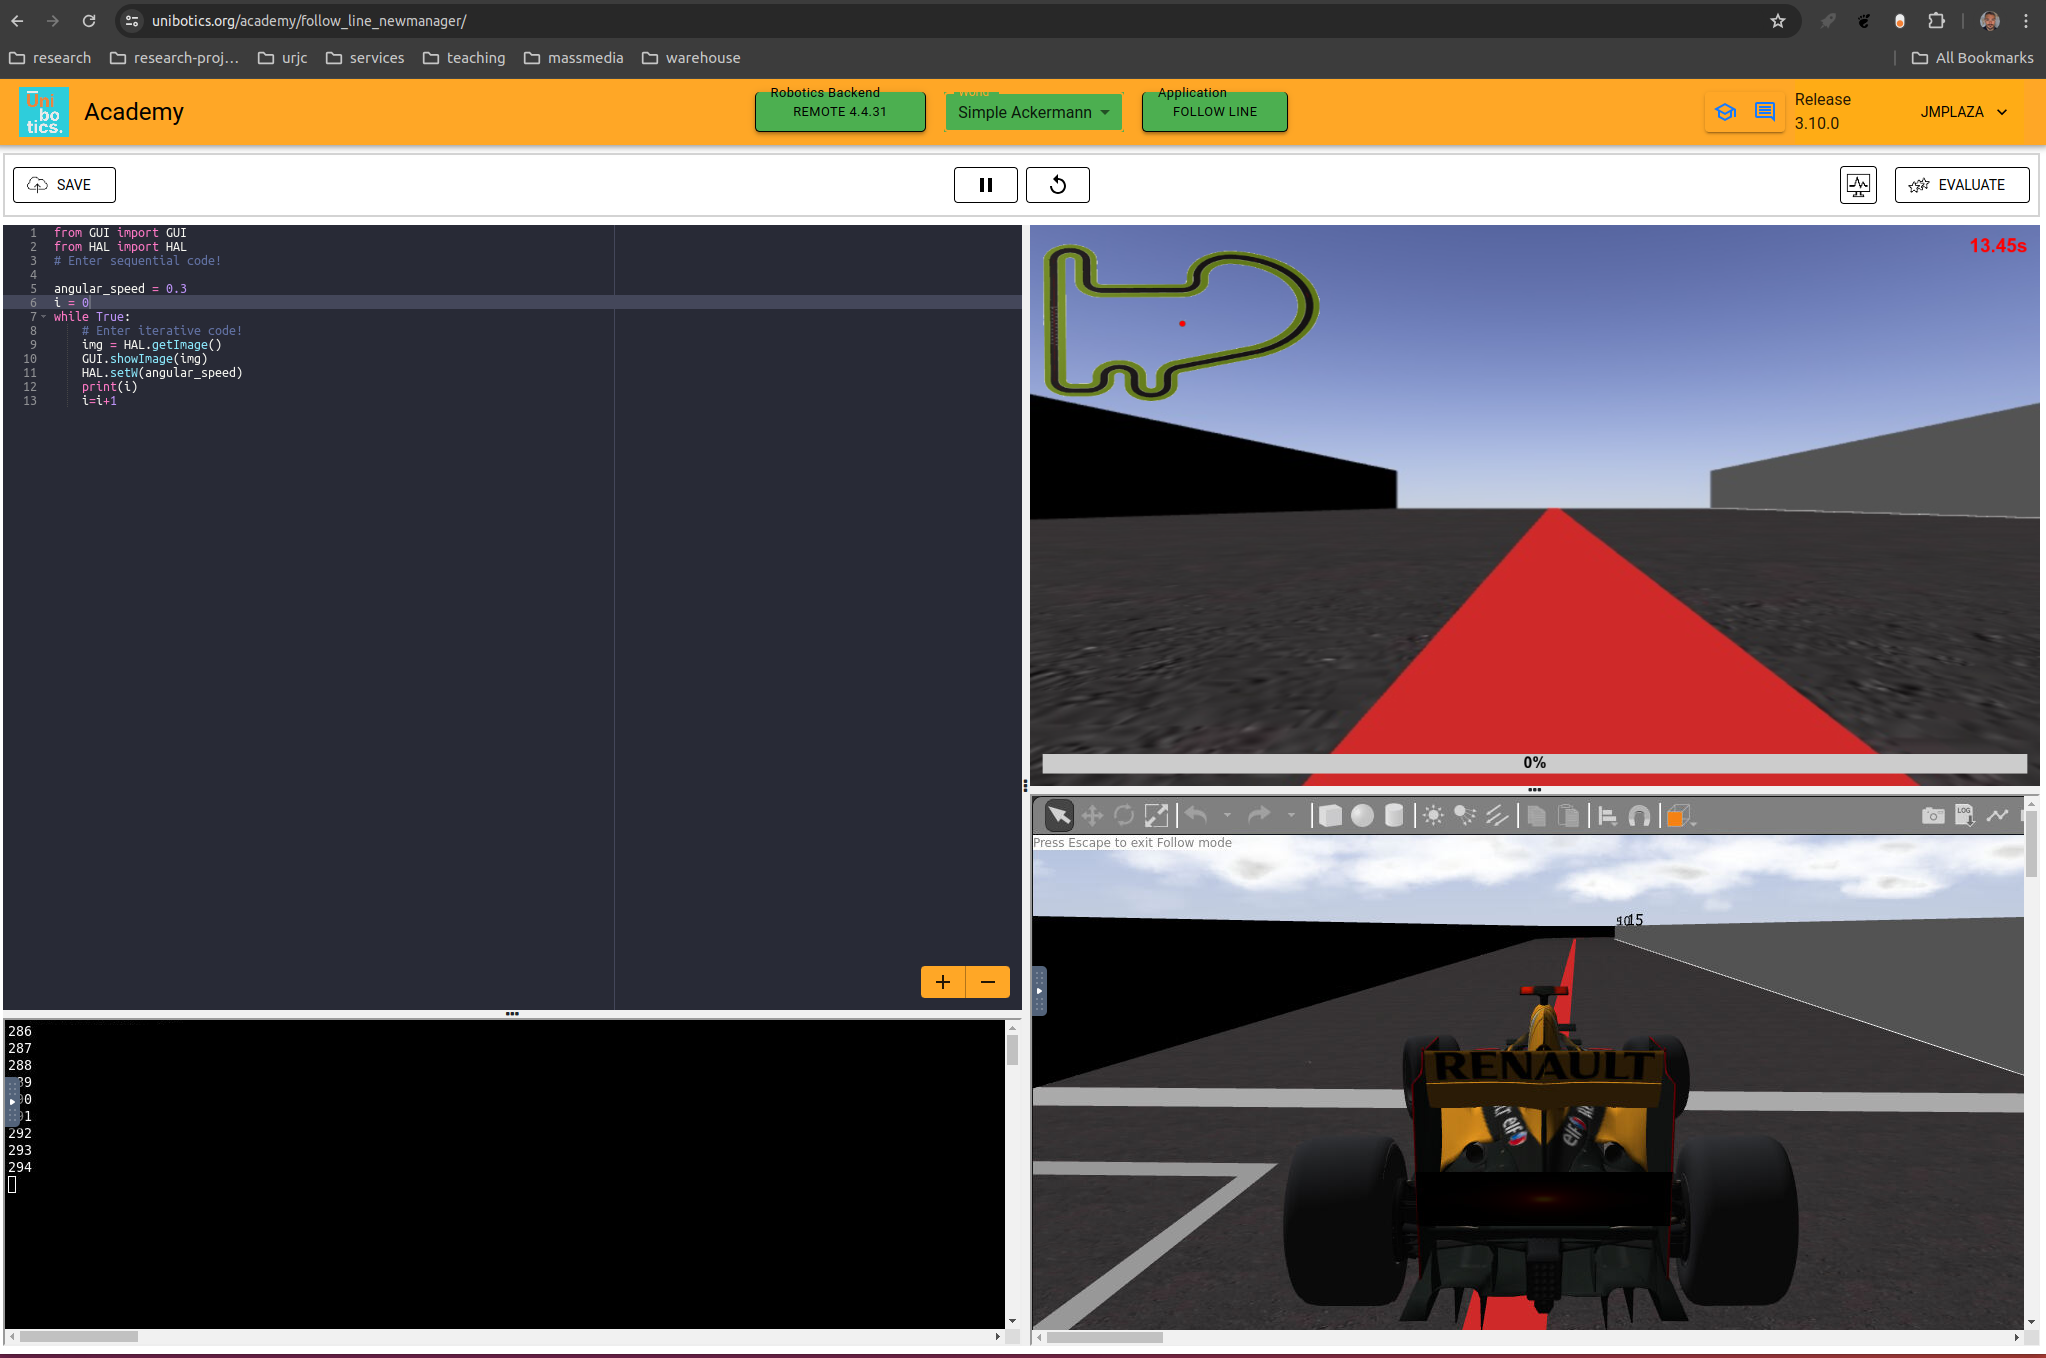
Task: Click the paste icon in Gazebo toolbar
Action: [x=1569, y=816]
